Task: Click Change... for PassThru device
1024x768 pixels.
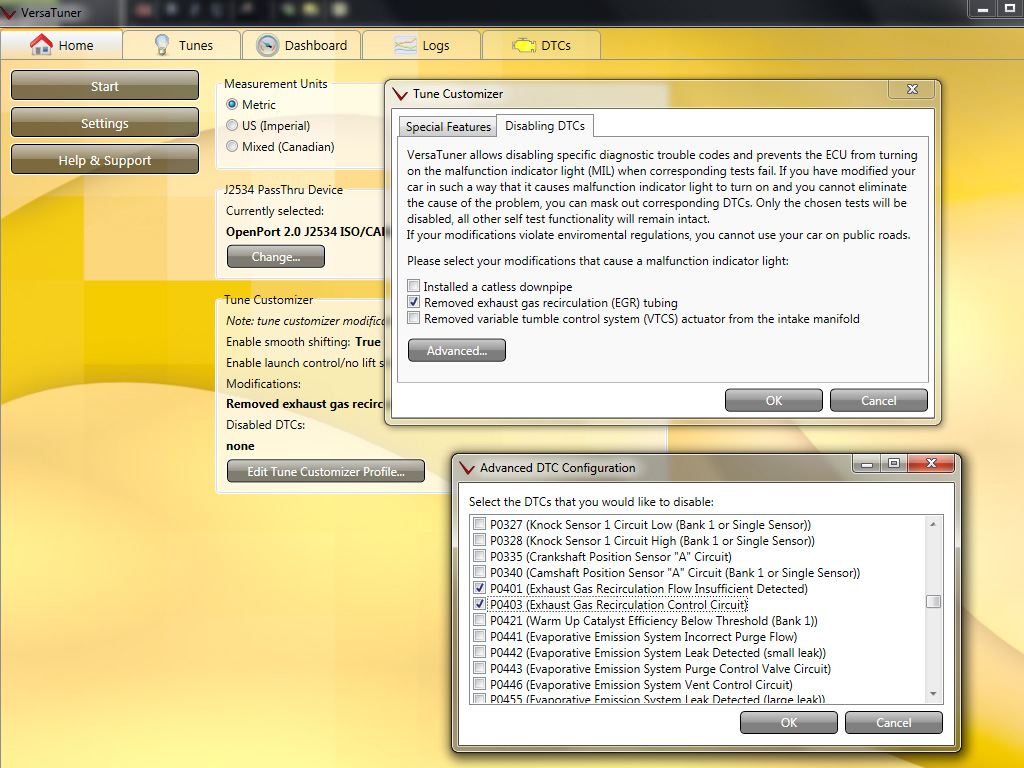Action: click(276, 257)
